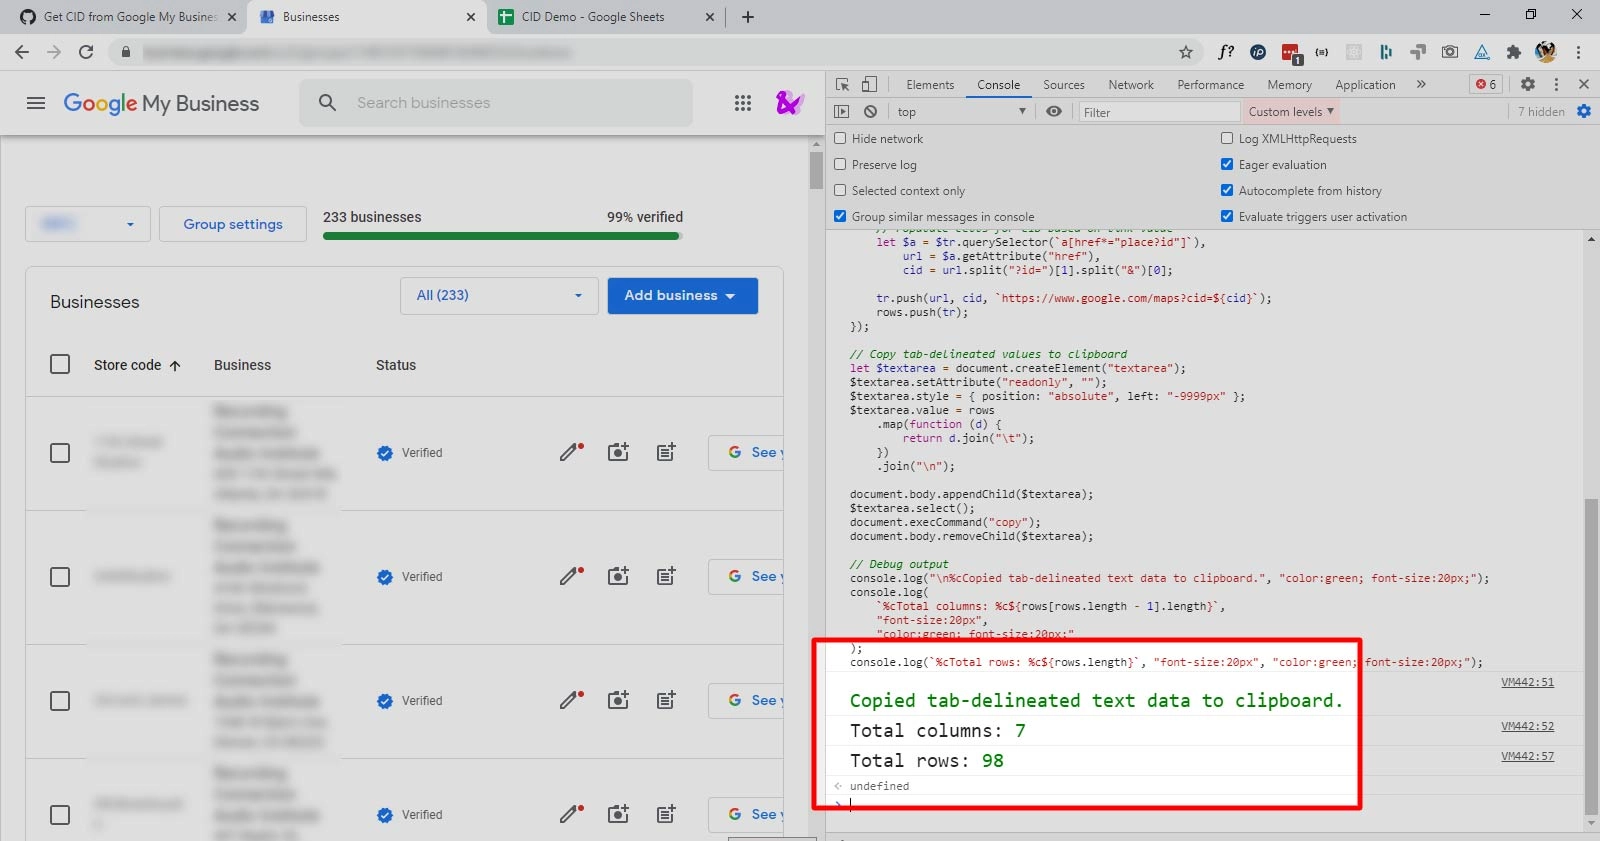1600x841 pixels.
Task: Check Selected context only
Action: (x=840, y=190)
